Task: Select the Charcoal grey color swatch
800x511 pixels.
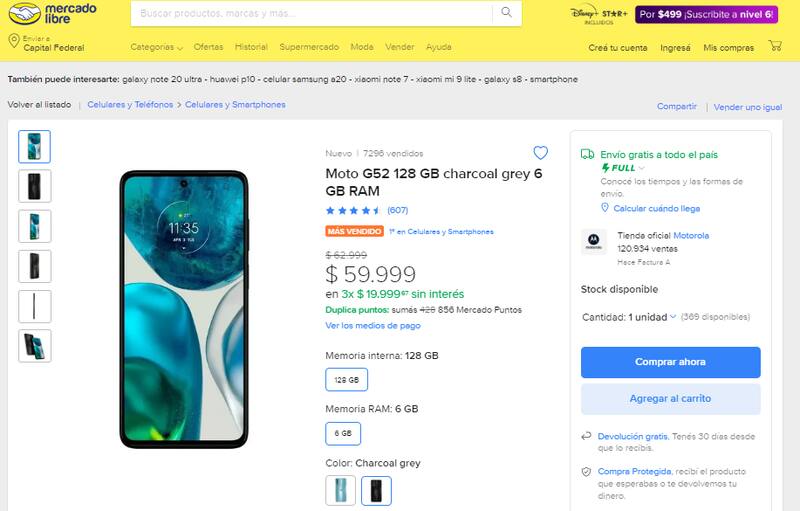Action: pos(376,490)
